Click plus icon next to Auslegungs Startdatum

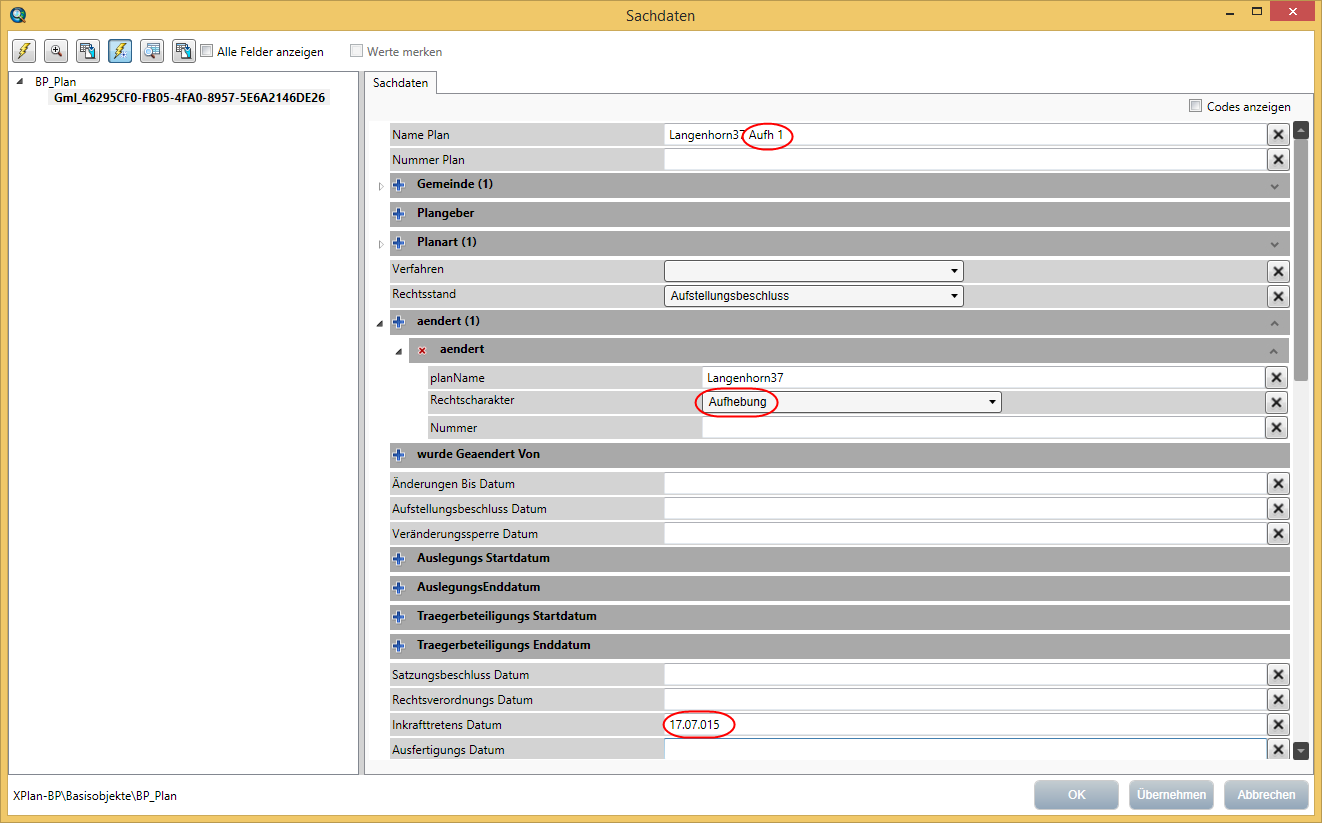[399, 559]
